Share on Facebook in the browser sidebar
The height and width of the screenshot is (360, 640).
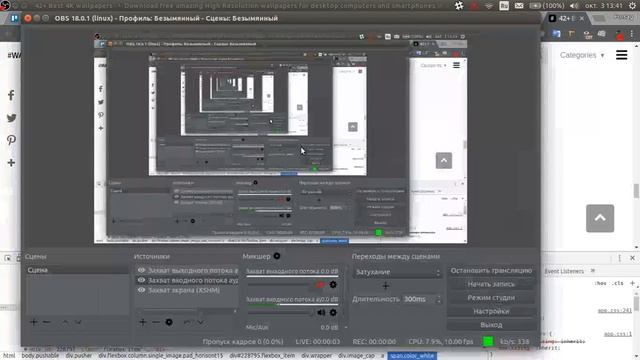pyautogui.click(x=11, y=96)
